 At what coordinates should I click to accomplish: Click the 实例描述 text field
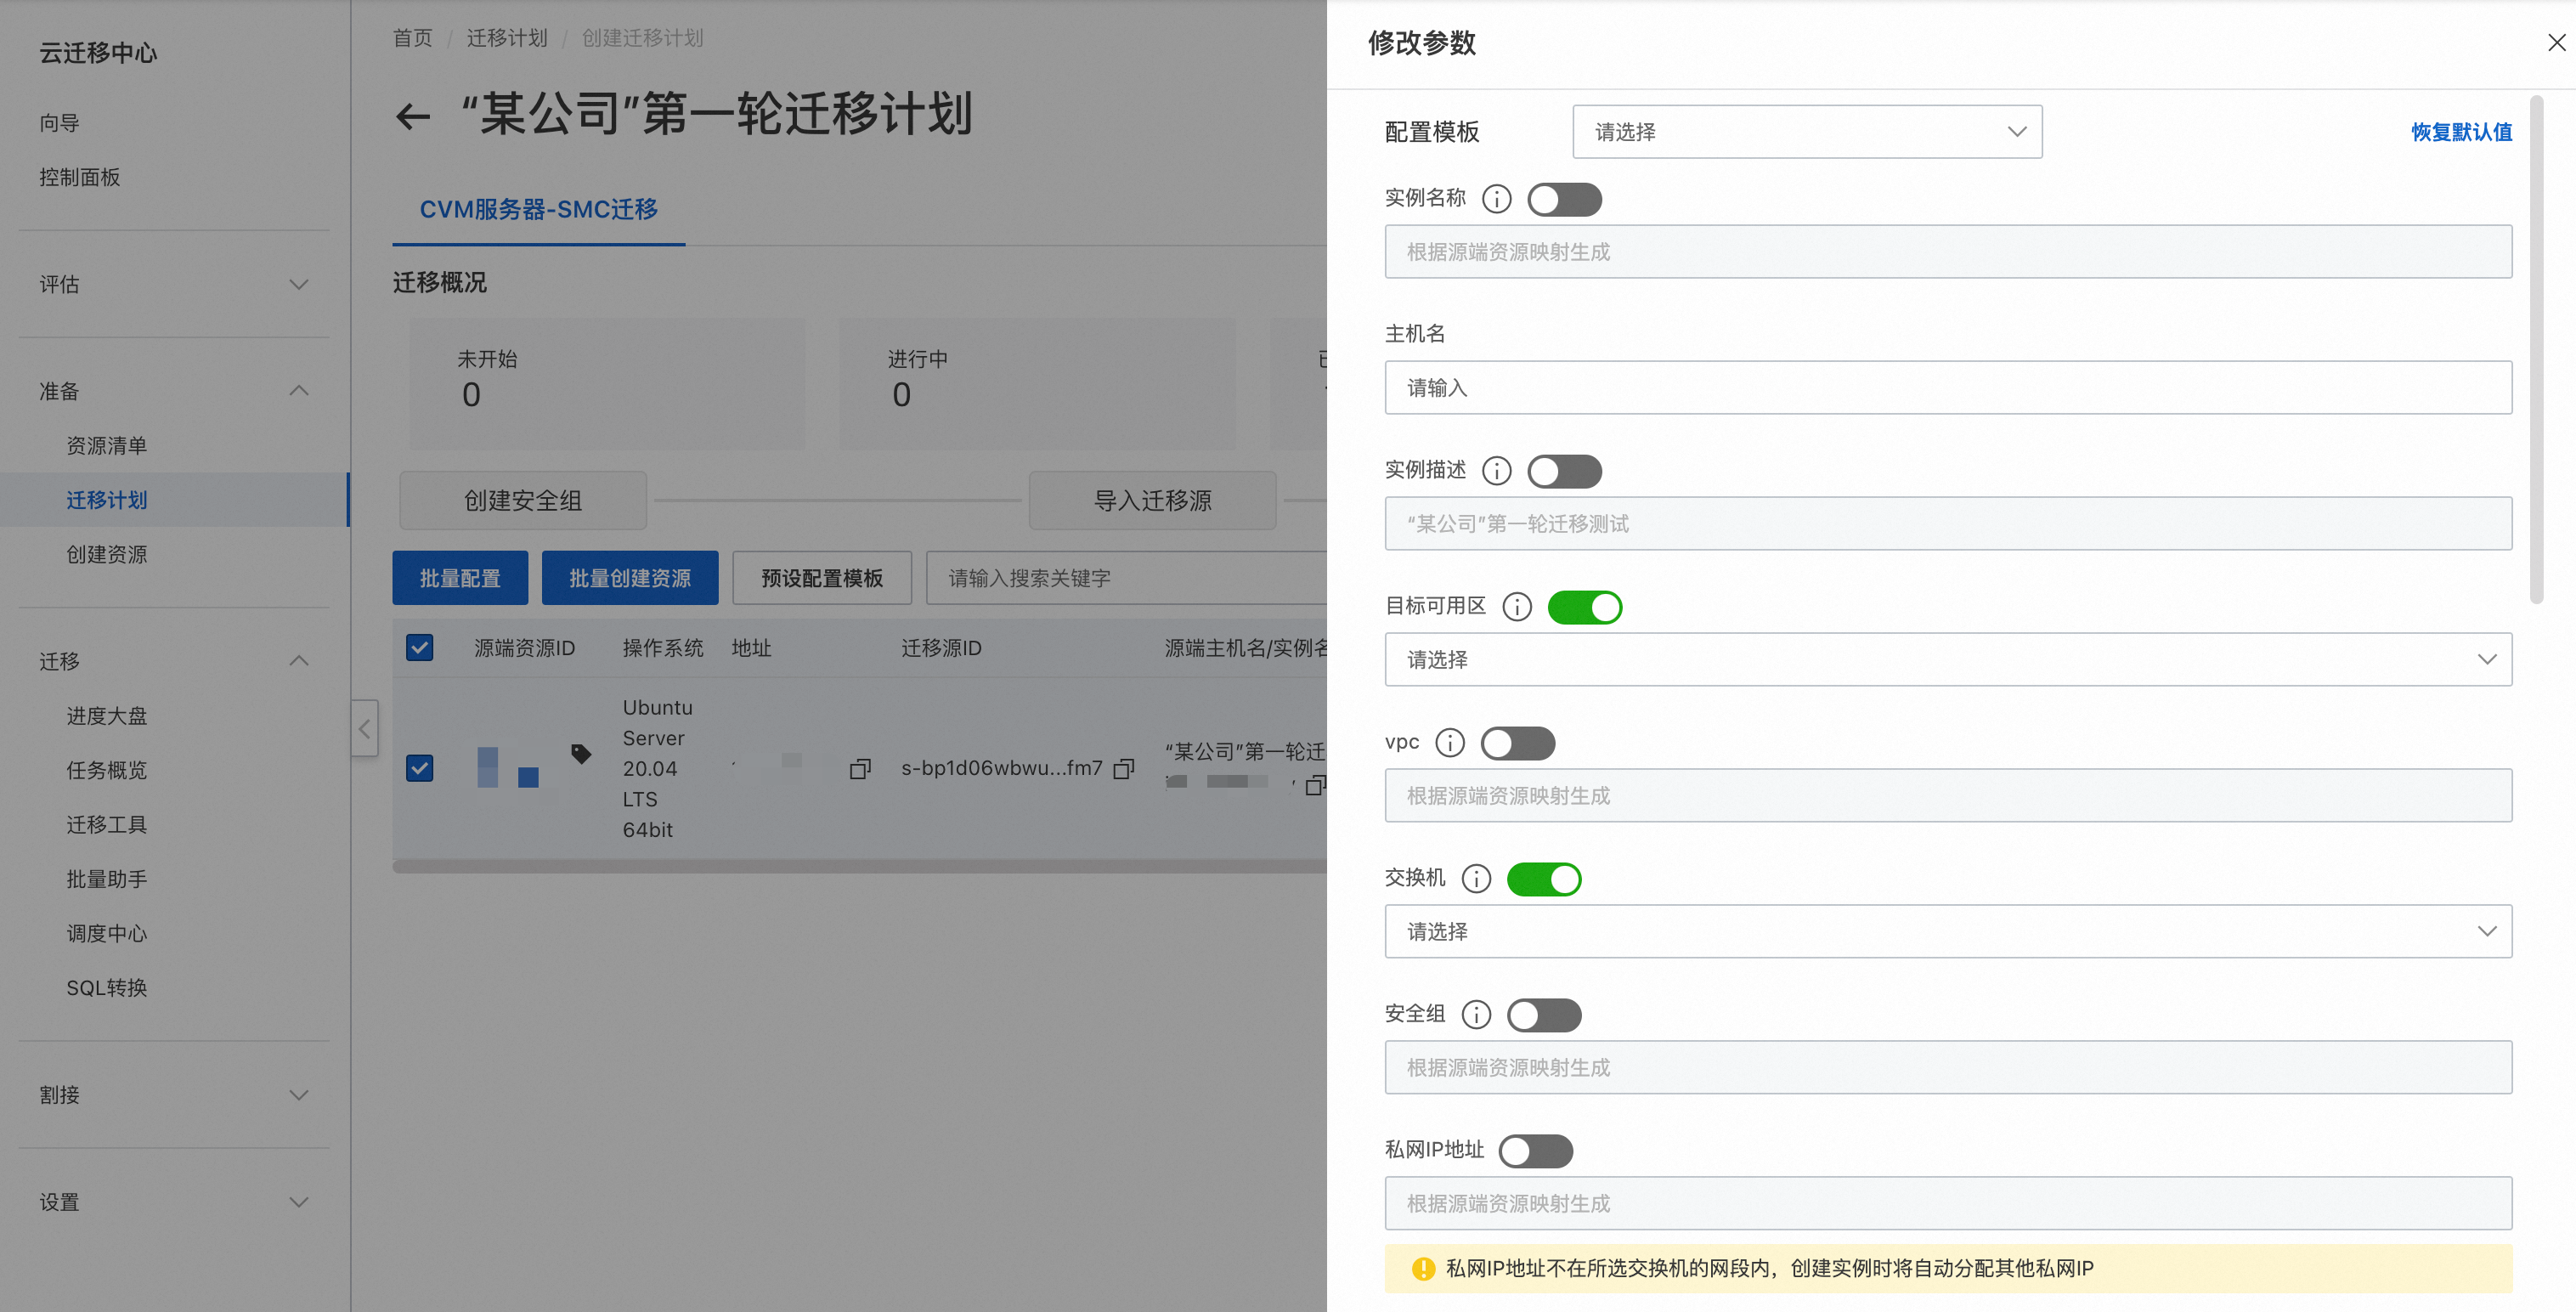pyautogui.click(x=1948, y=523)
